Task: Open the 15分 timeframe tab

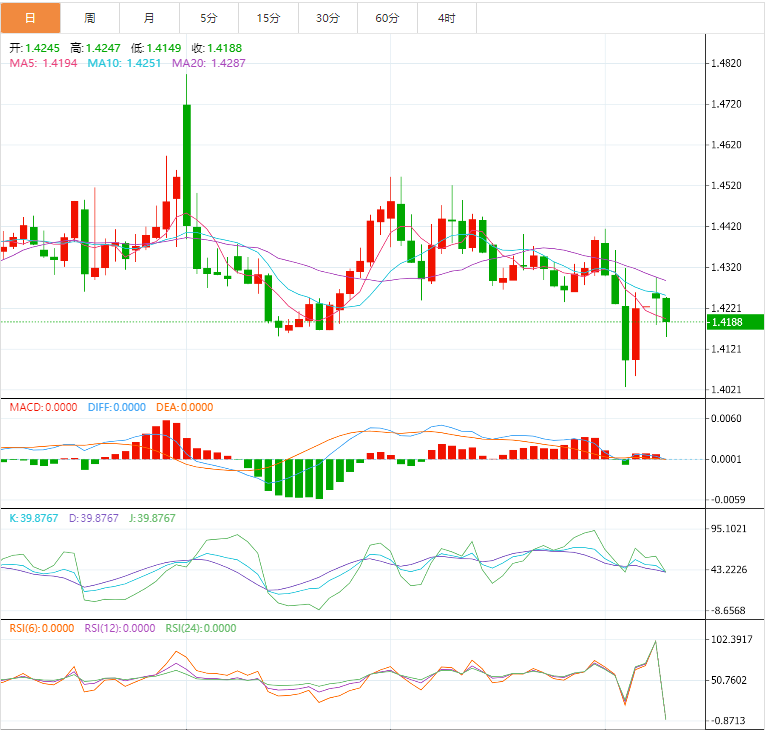Action: (268, 18)
